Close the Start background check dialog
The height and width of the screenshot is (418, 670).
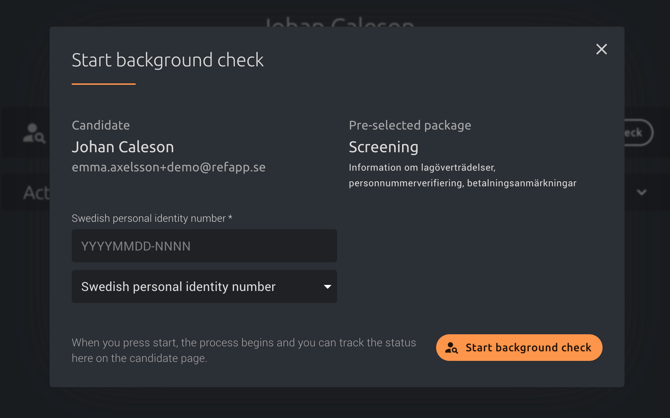click(601, 49)
